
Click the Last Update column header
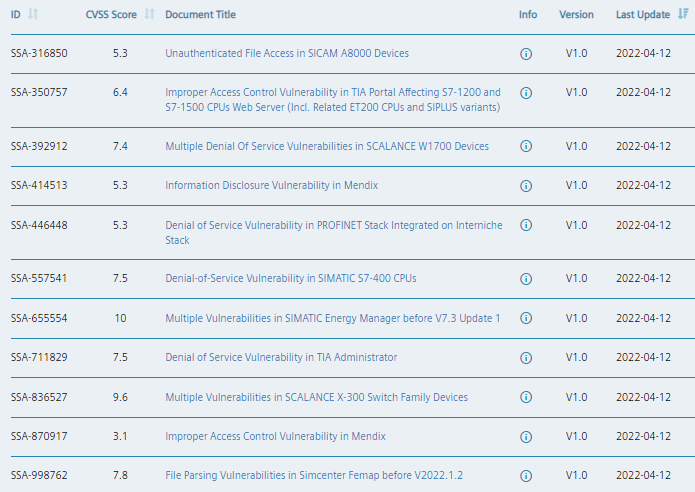point(643,15)
